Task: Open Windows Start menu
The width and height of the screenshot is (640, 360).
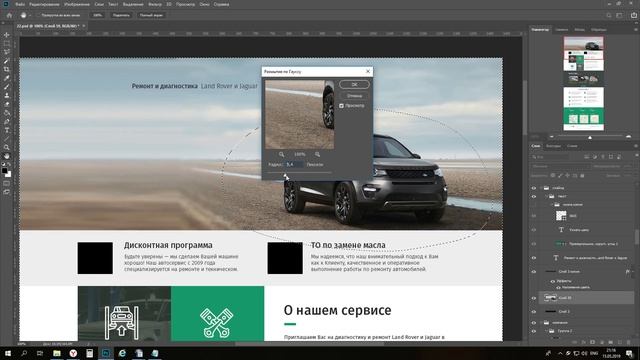Action: (x=7, y=353)
